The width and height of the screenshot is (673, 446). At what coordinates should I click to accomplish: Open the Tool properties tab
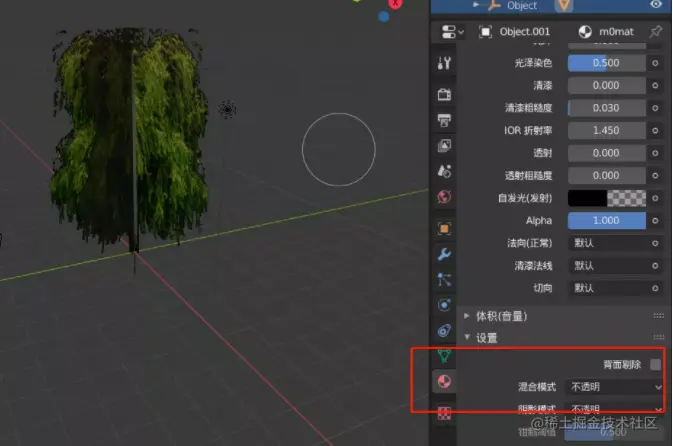[x=444, y=63]
